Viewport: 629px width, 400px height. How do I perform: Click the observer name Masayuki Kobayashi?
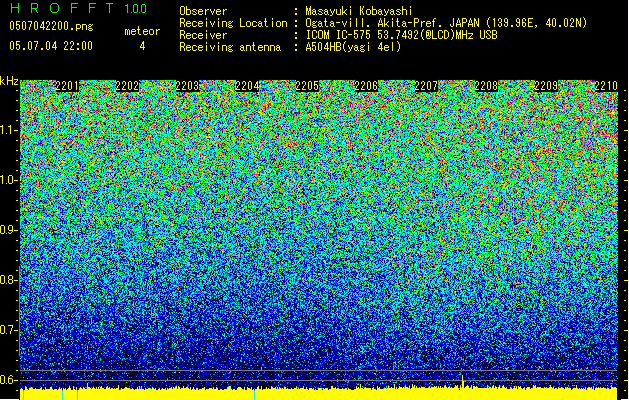click(x=359, y=11)
